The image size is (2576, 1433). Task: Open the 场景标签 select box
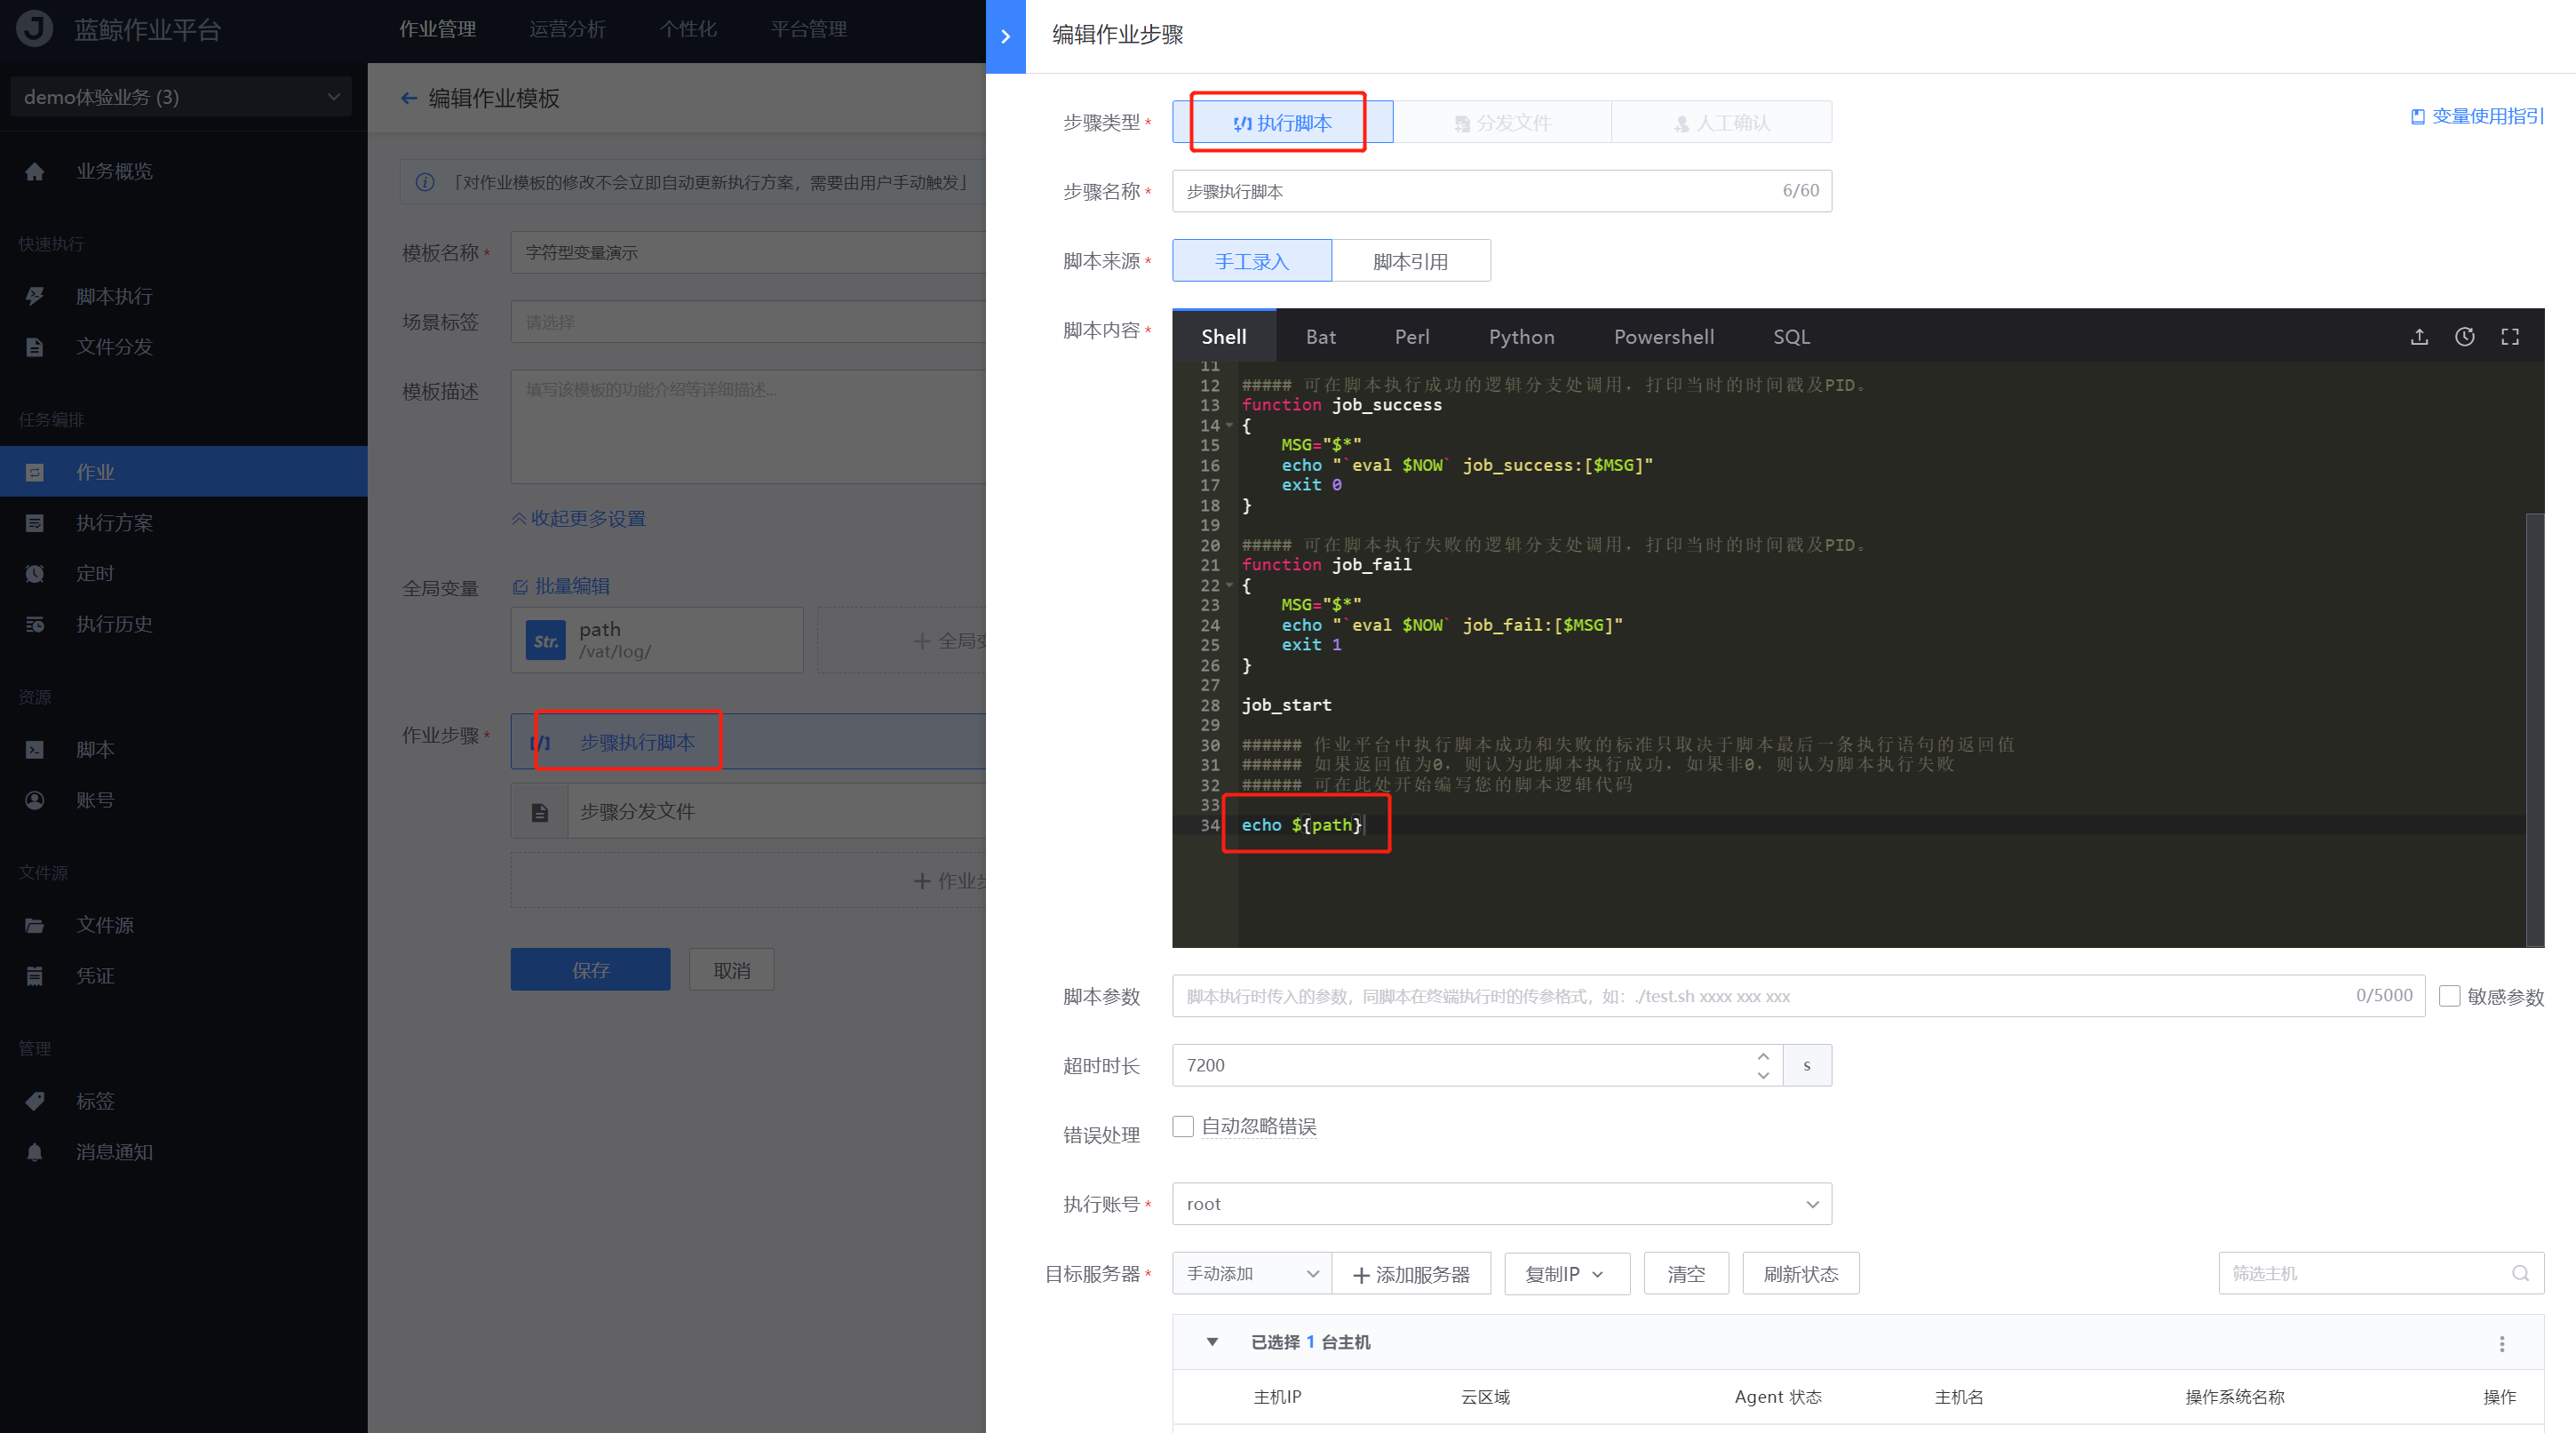[x=748, y=322]
